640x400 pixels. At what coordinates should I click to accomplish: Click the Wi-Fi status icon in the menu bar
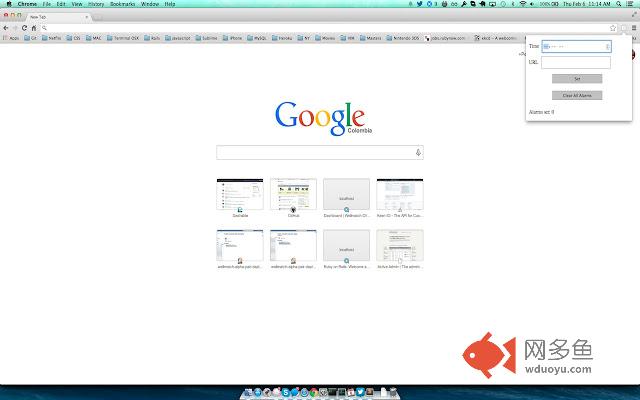[x=523, y=4]
